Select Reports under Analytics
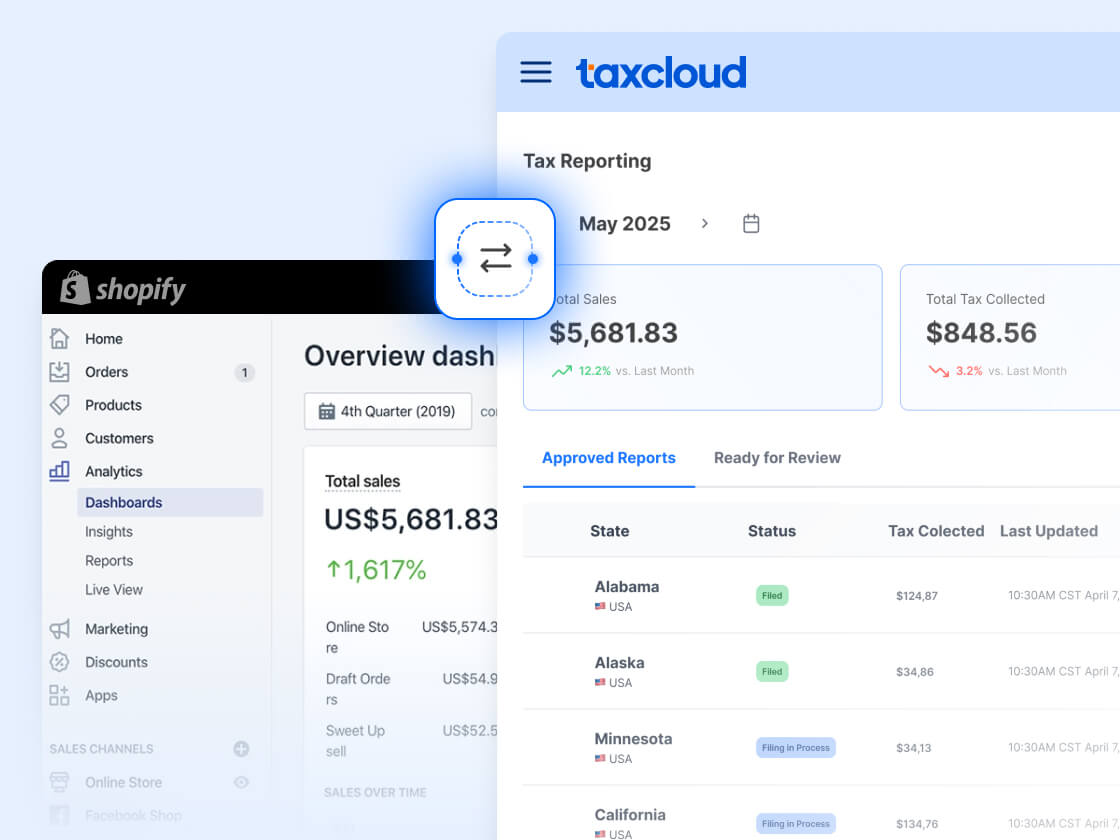This screenshot has width=1120, height=840. [109, 561]
